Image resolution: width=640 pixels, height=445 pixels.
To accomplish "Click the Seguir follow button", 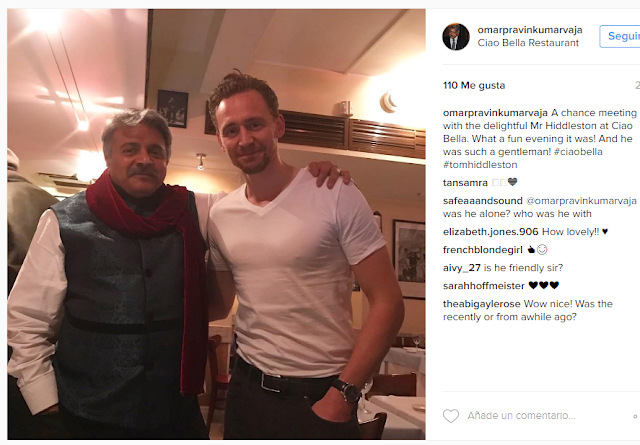I will click(x=620, y=36).
